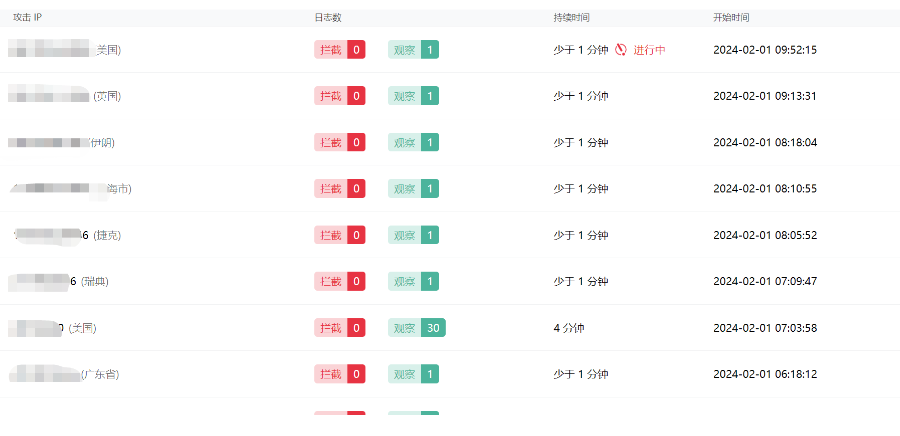This screenshot has height=436, width=900.
Task: Click 拦截 badge in the 08:18:04 row
Action: pyautogui.click(x=339, y=142)
